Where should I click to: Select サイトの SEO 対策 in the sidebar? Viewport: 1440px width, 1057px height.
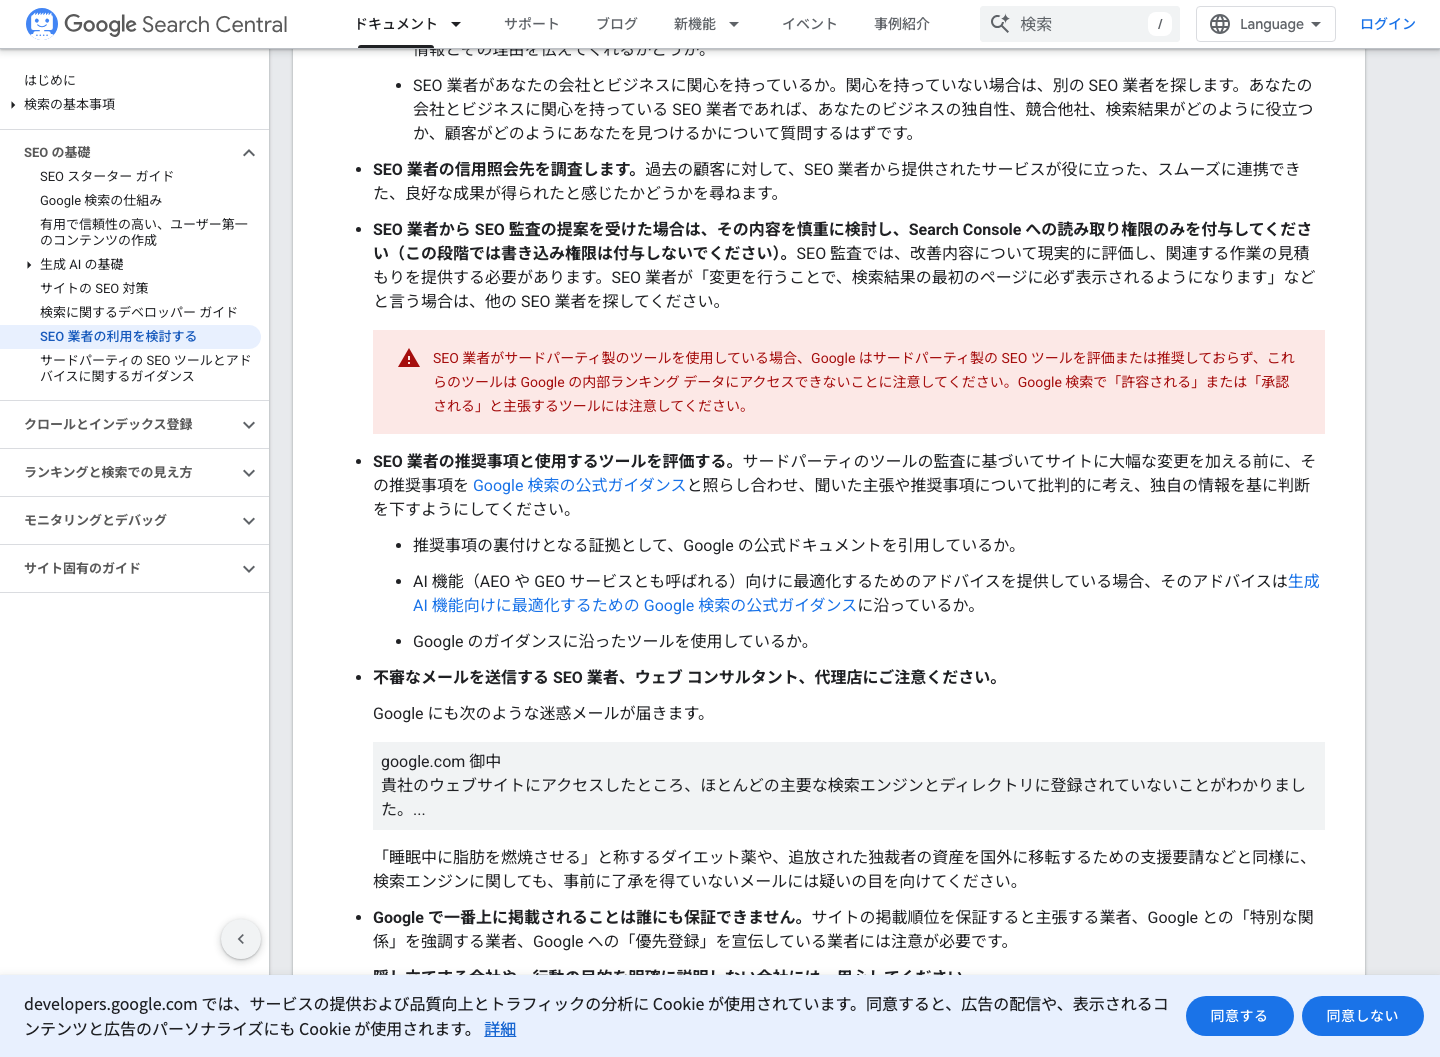pyautogui.click(x=94, y=288)
